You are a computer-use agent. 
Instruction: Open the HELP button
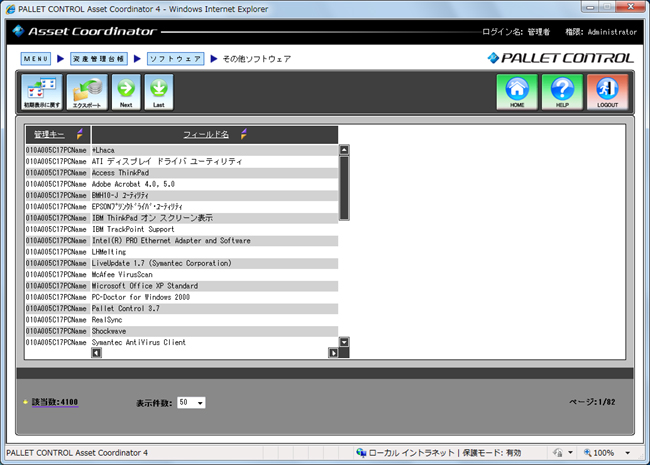[562, 92]
